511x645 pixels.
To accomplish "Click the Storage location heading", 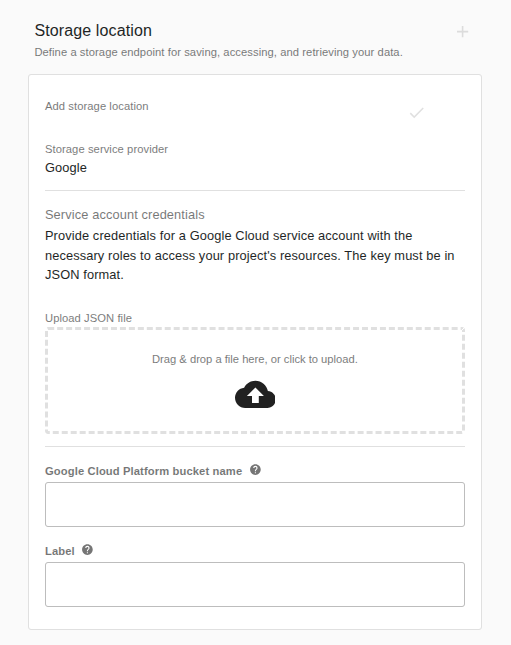I will coord(93,30).
